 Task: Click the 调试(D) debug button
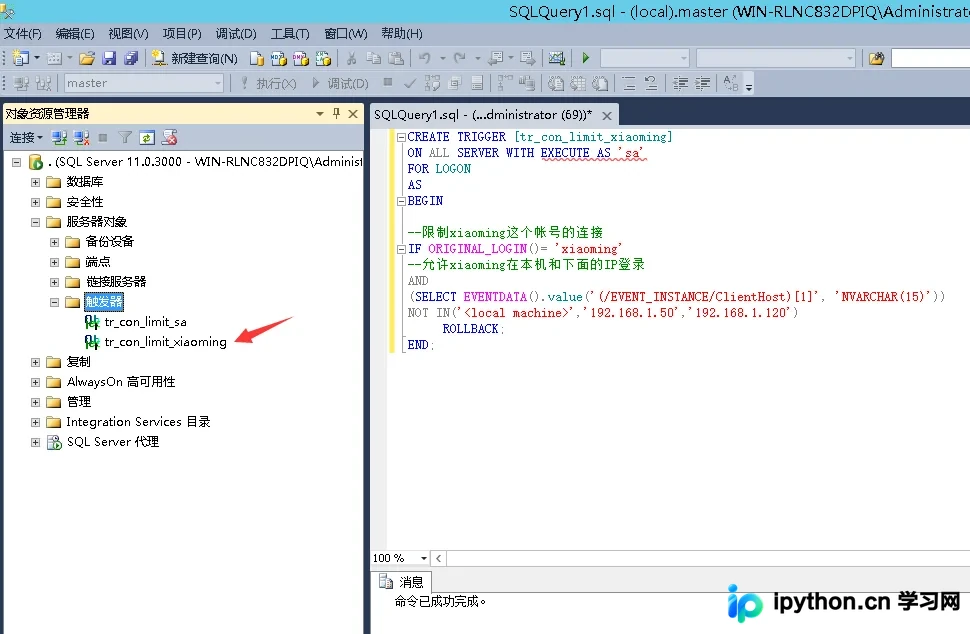coord(340,83)
